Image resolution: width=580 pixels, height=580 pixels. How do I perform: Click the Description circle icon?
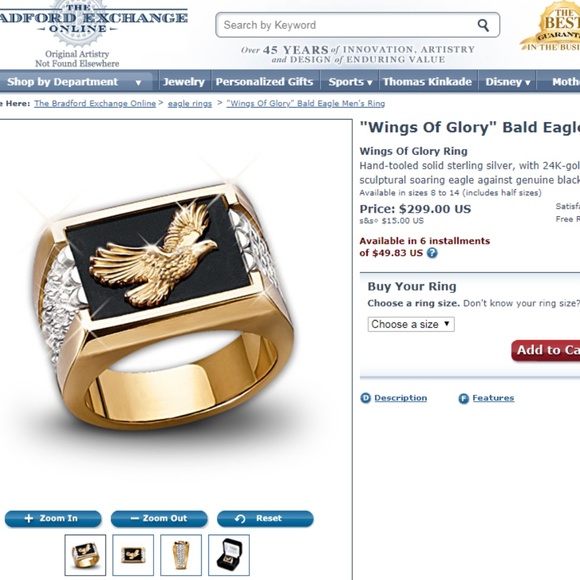pos(365,398)
